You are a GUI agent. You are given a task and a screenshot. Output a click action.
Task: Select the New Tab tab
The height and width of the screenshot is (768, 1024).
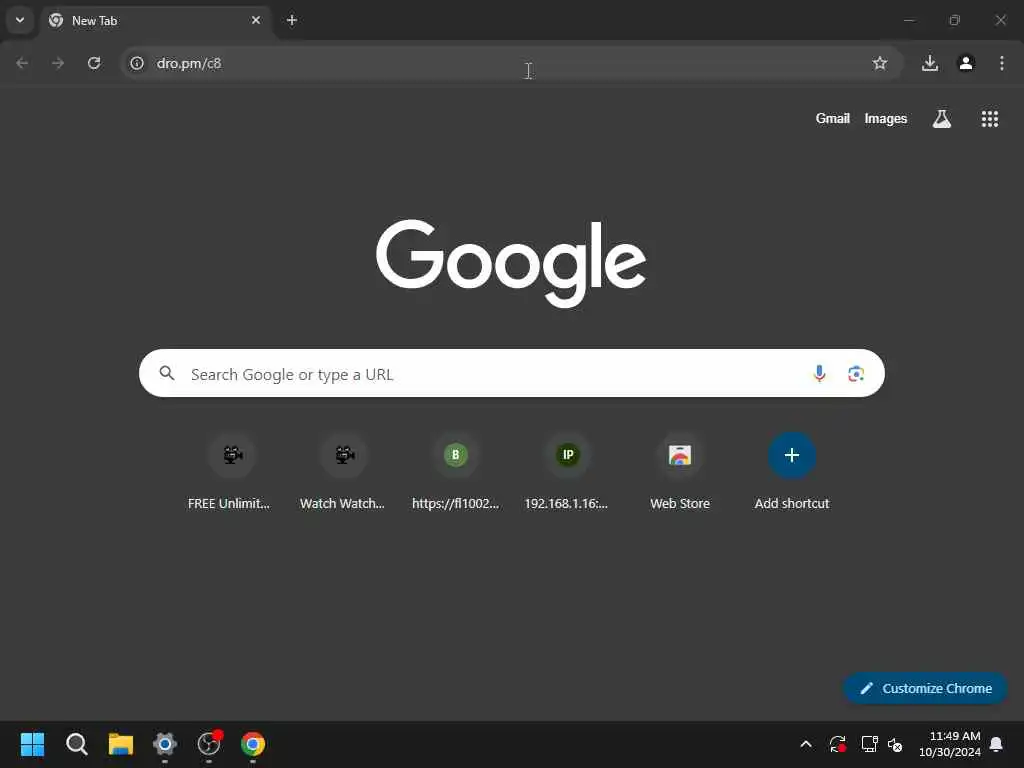click(156, 21)
